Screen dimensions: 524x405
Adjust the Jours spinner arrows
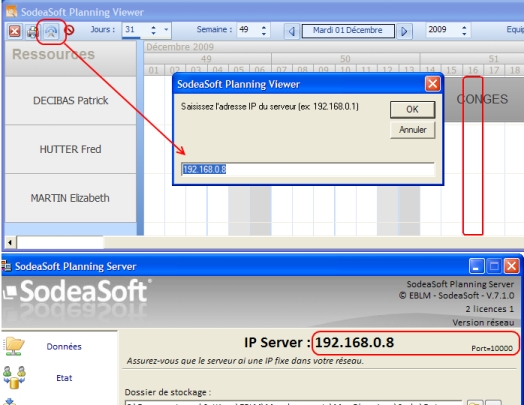[153, 30]
